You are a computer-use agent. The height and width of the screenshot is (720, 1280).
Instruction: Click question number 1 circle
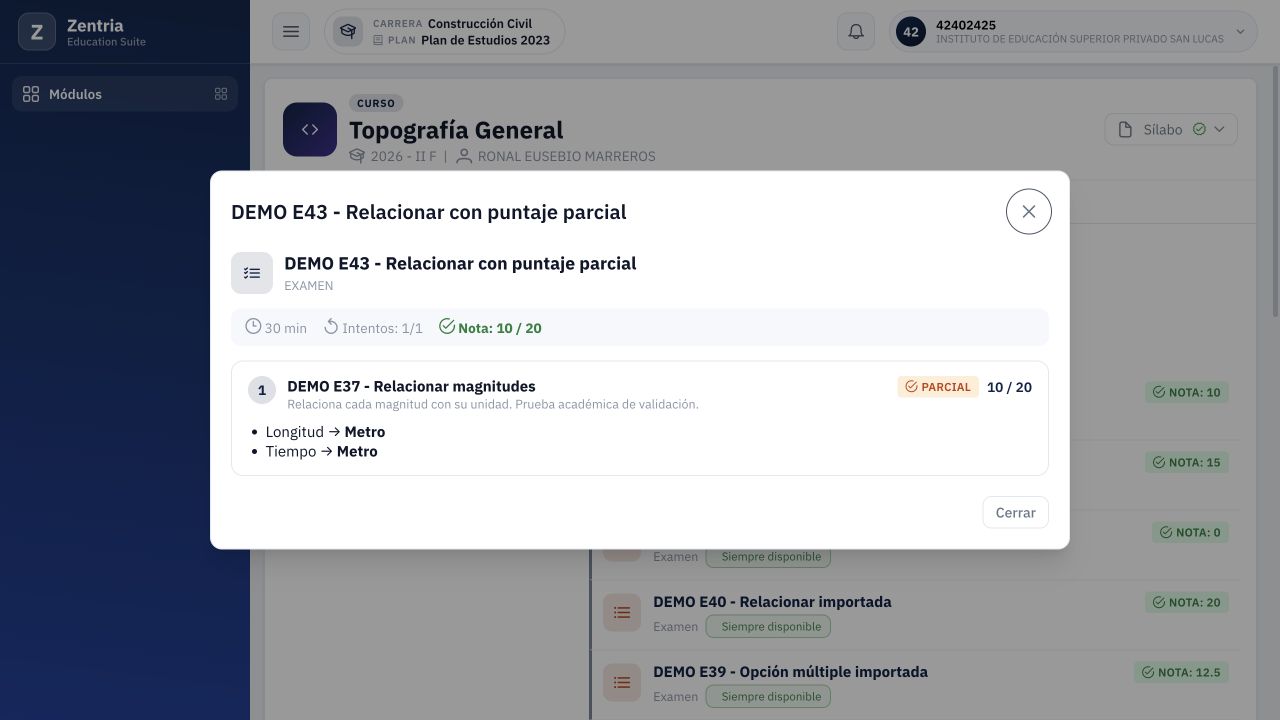coord(262,390)
